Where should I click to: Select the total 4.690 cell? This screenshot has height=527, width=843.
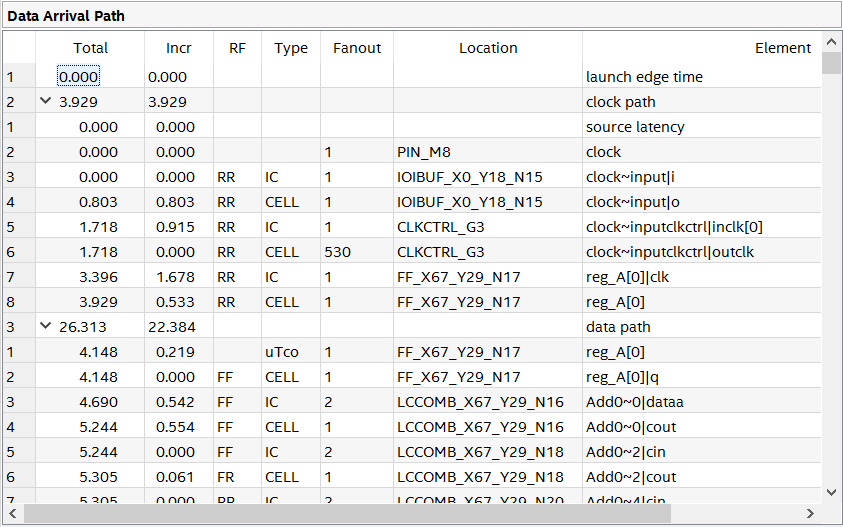click(x=90, y=402)
